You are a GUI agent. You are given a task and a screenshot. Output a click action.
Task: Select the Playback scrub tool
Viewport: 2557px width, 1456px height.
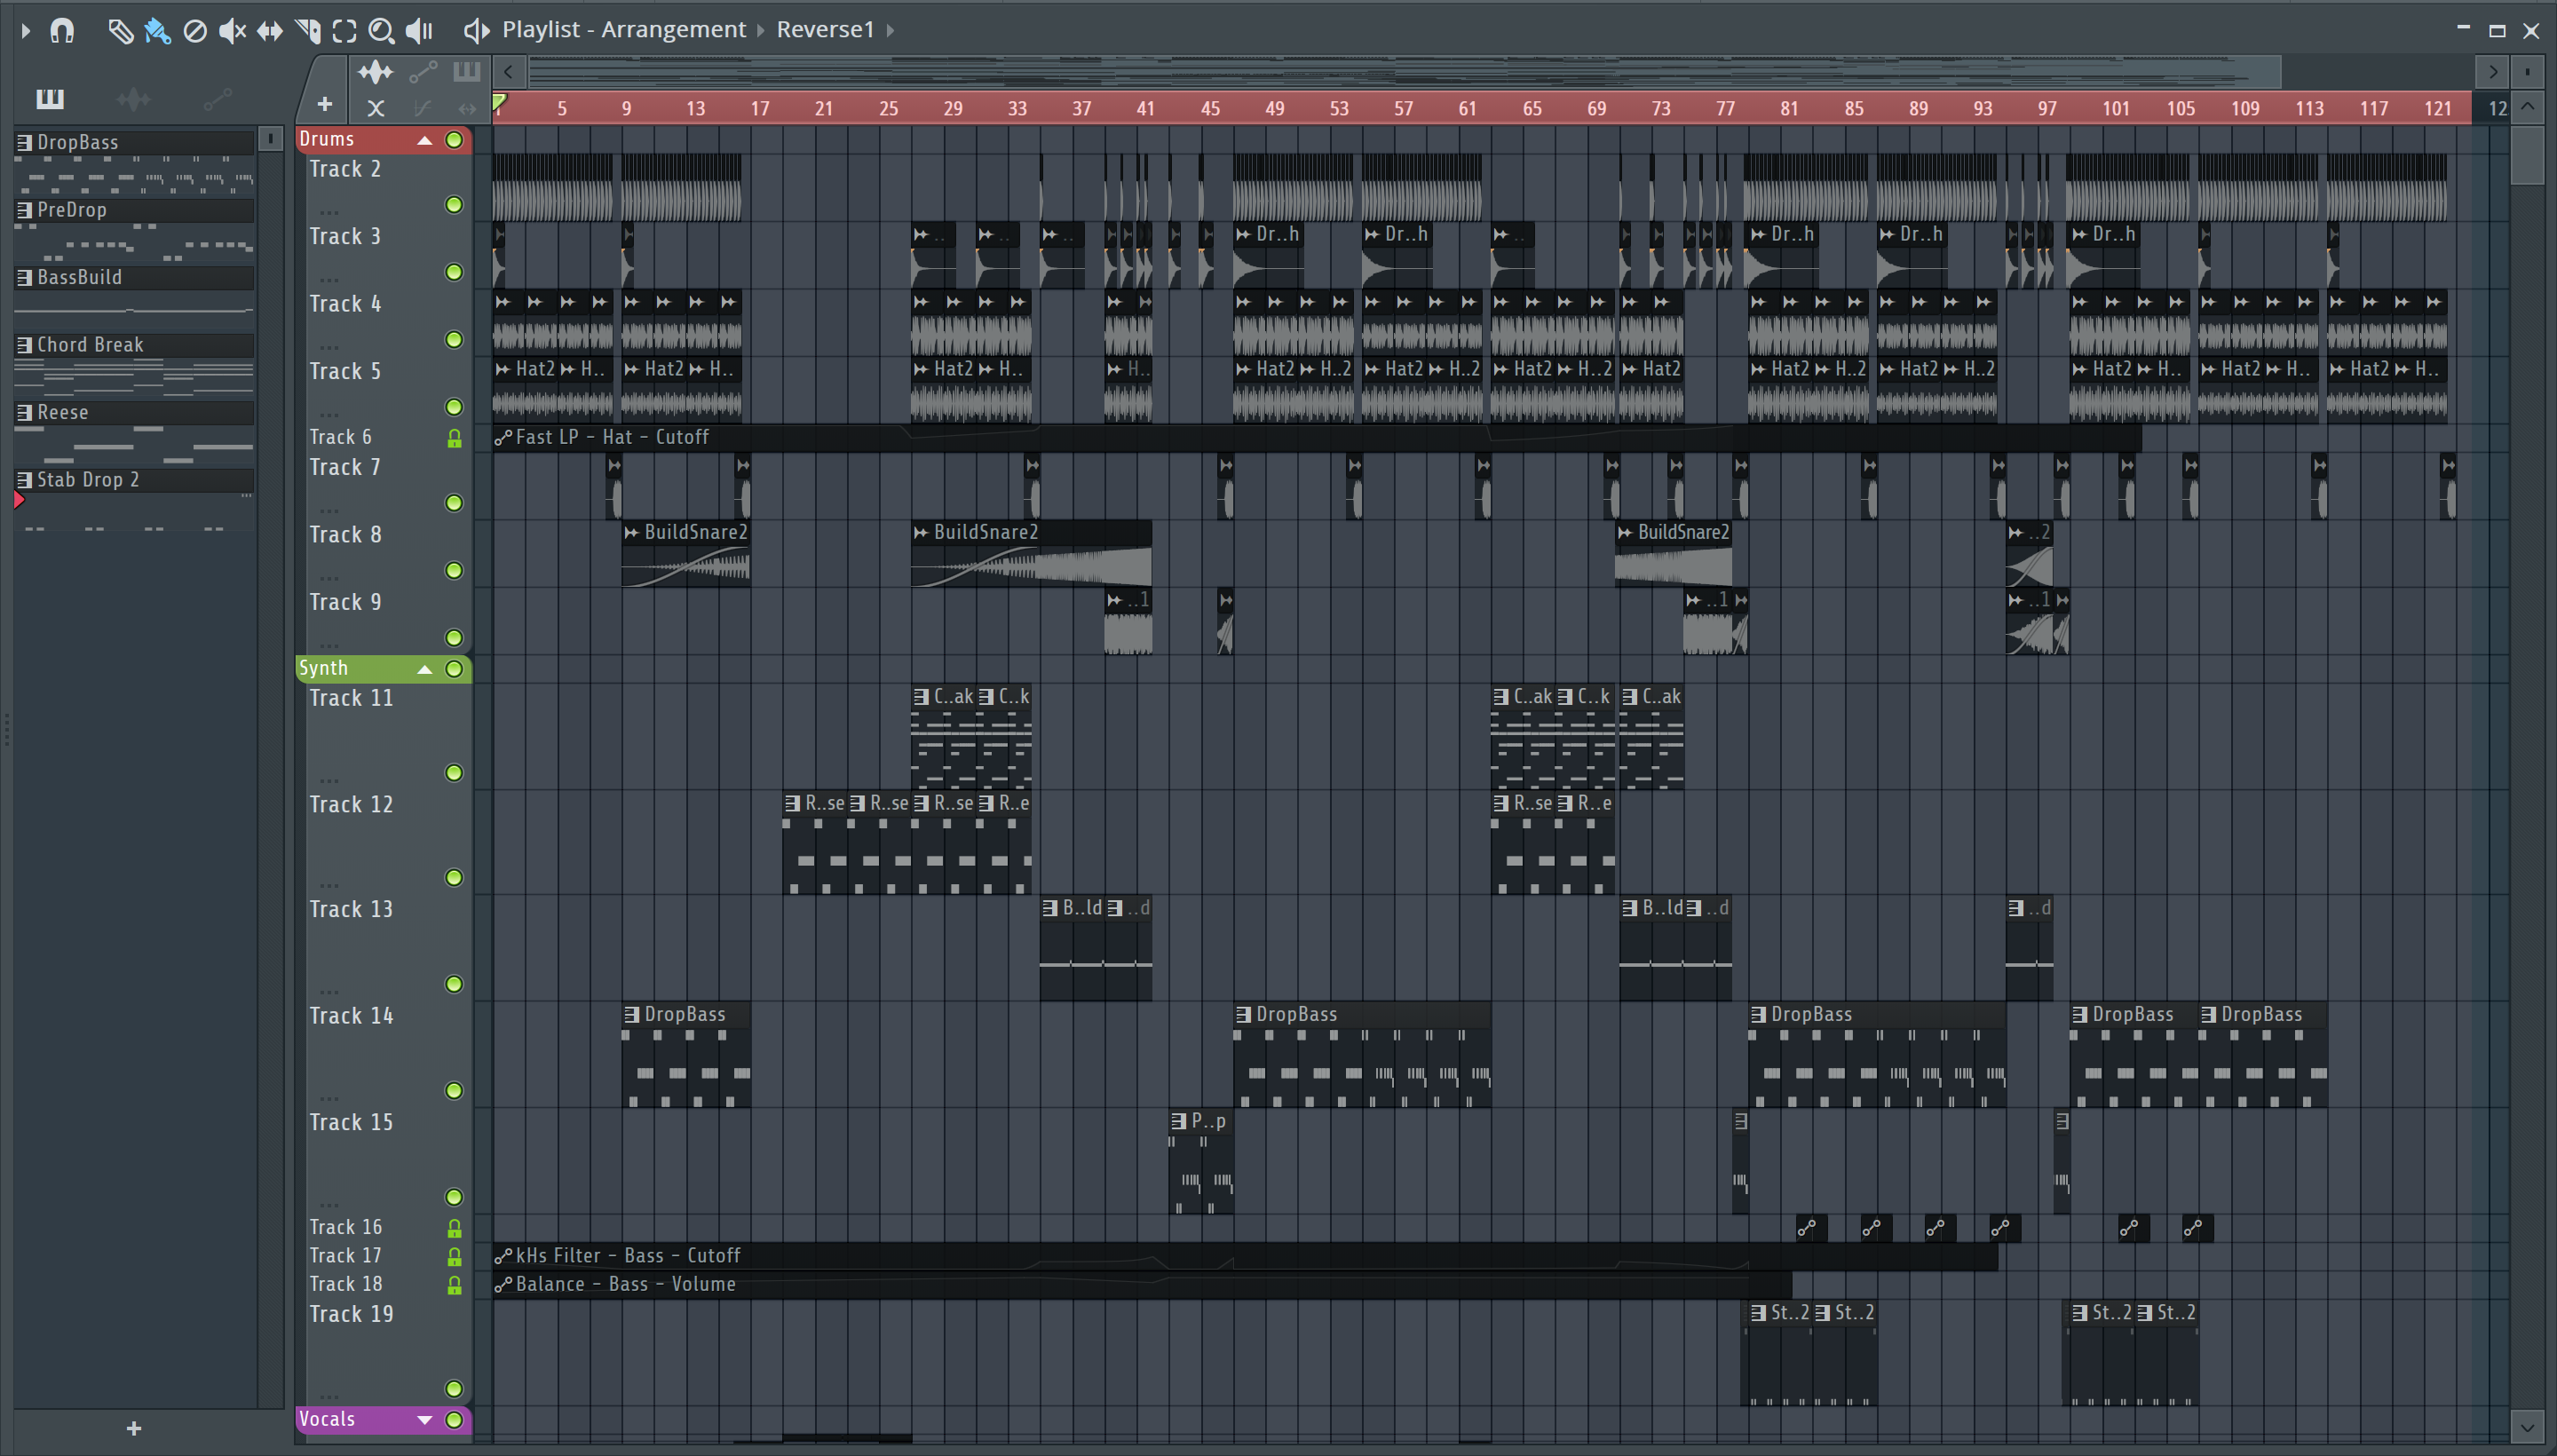click(x=419, y=31)
